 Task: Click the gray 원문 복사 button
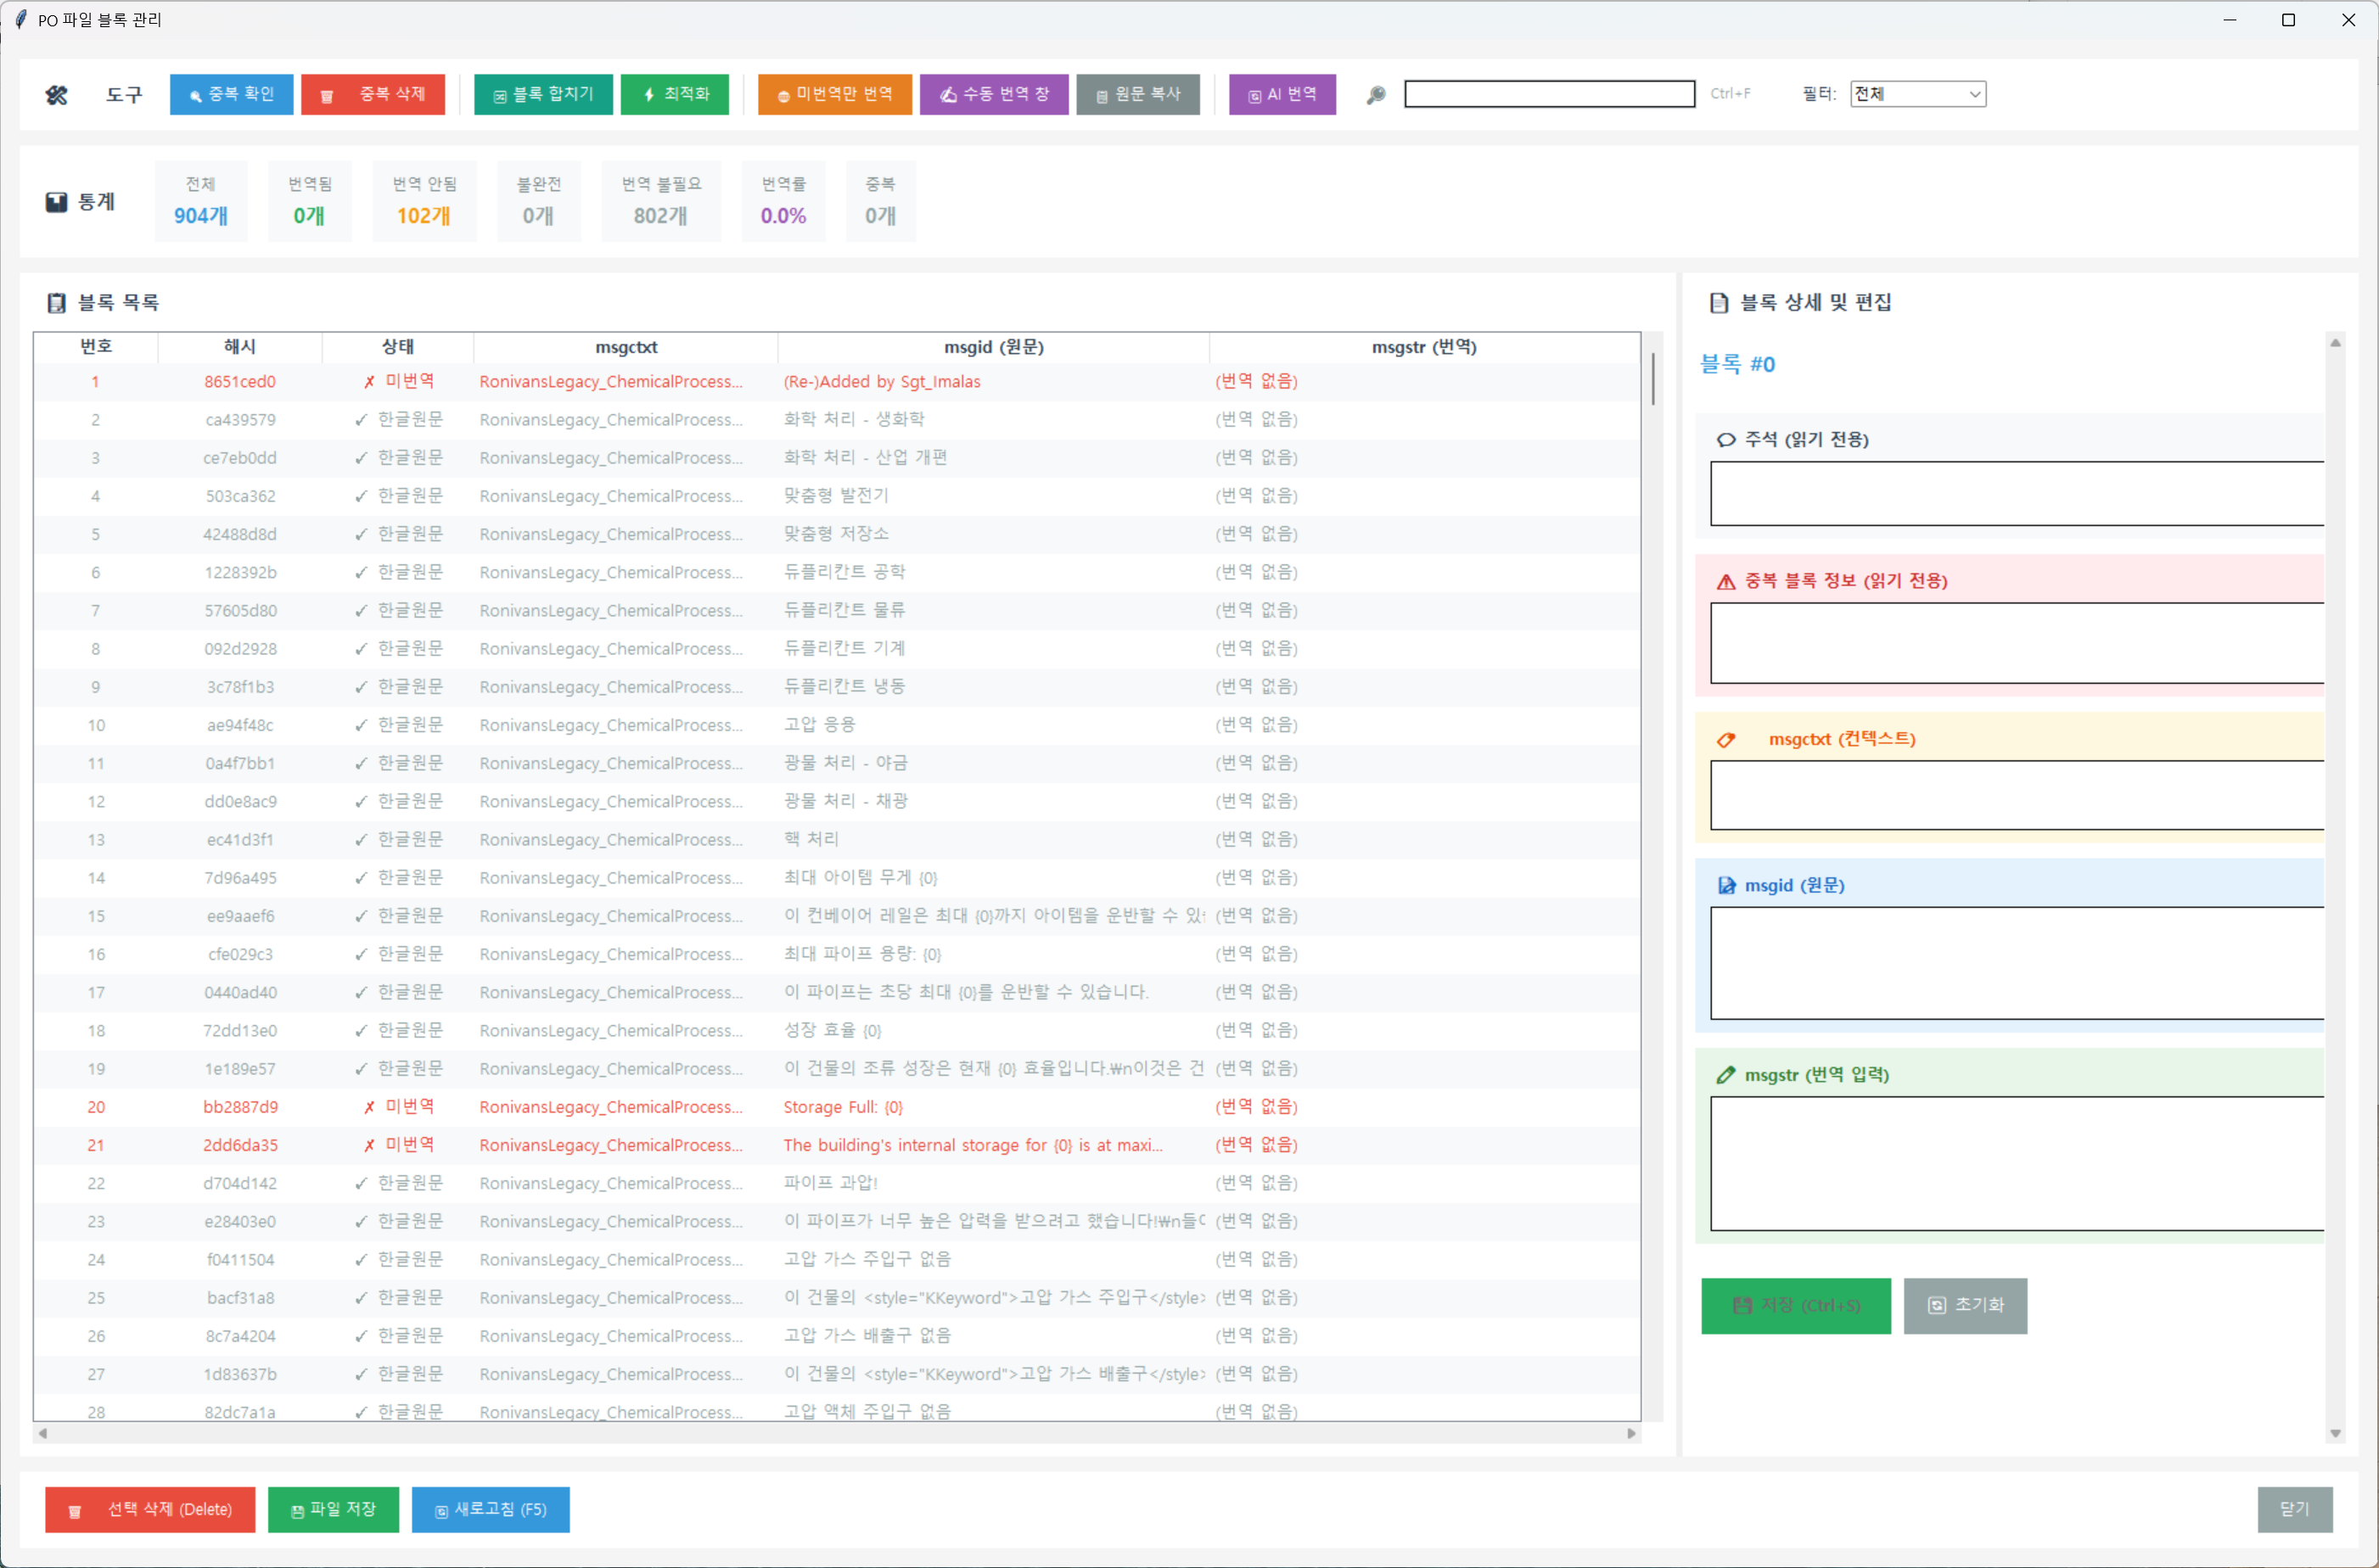click(1138, 94)
